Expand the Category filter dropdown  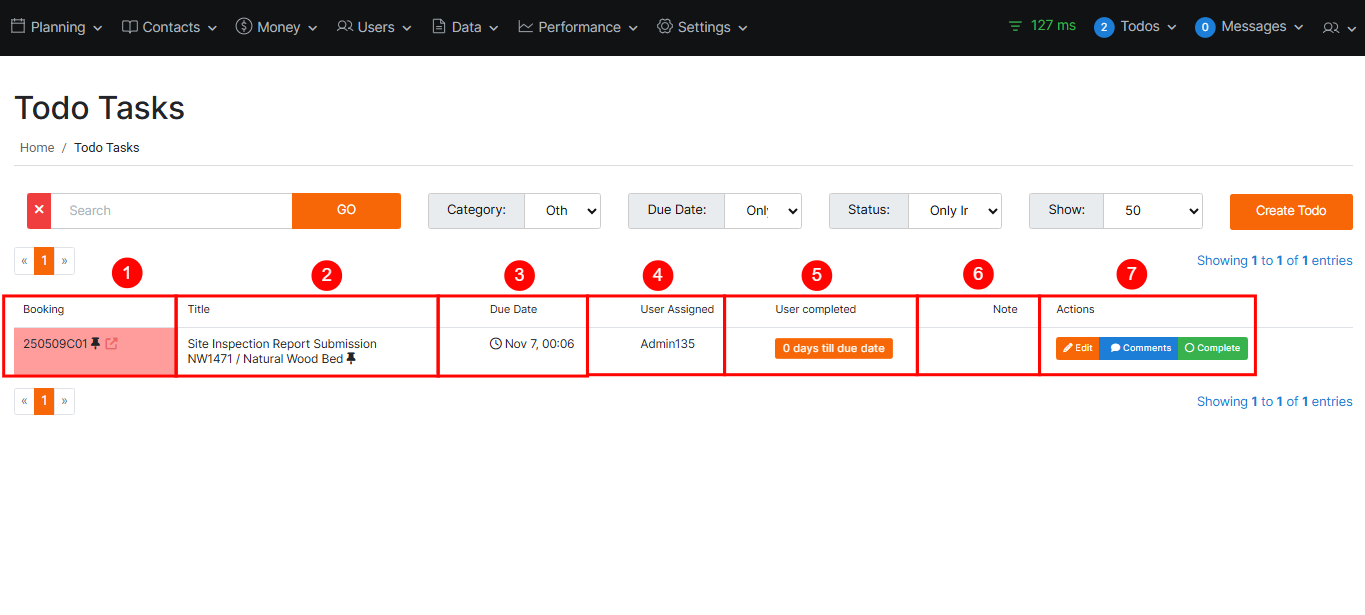tap(562, 211)
